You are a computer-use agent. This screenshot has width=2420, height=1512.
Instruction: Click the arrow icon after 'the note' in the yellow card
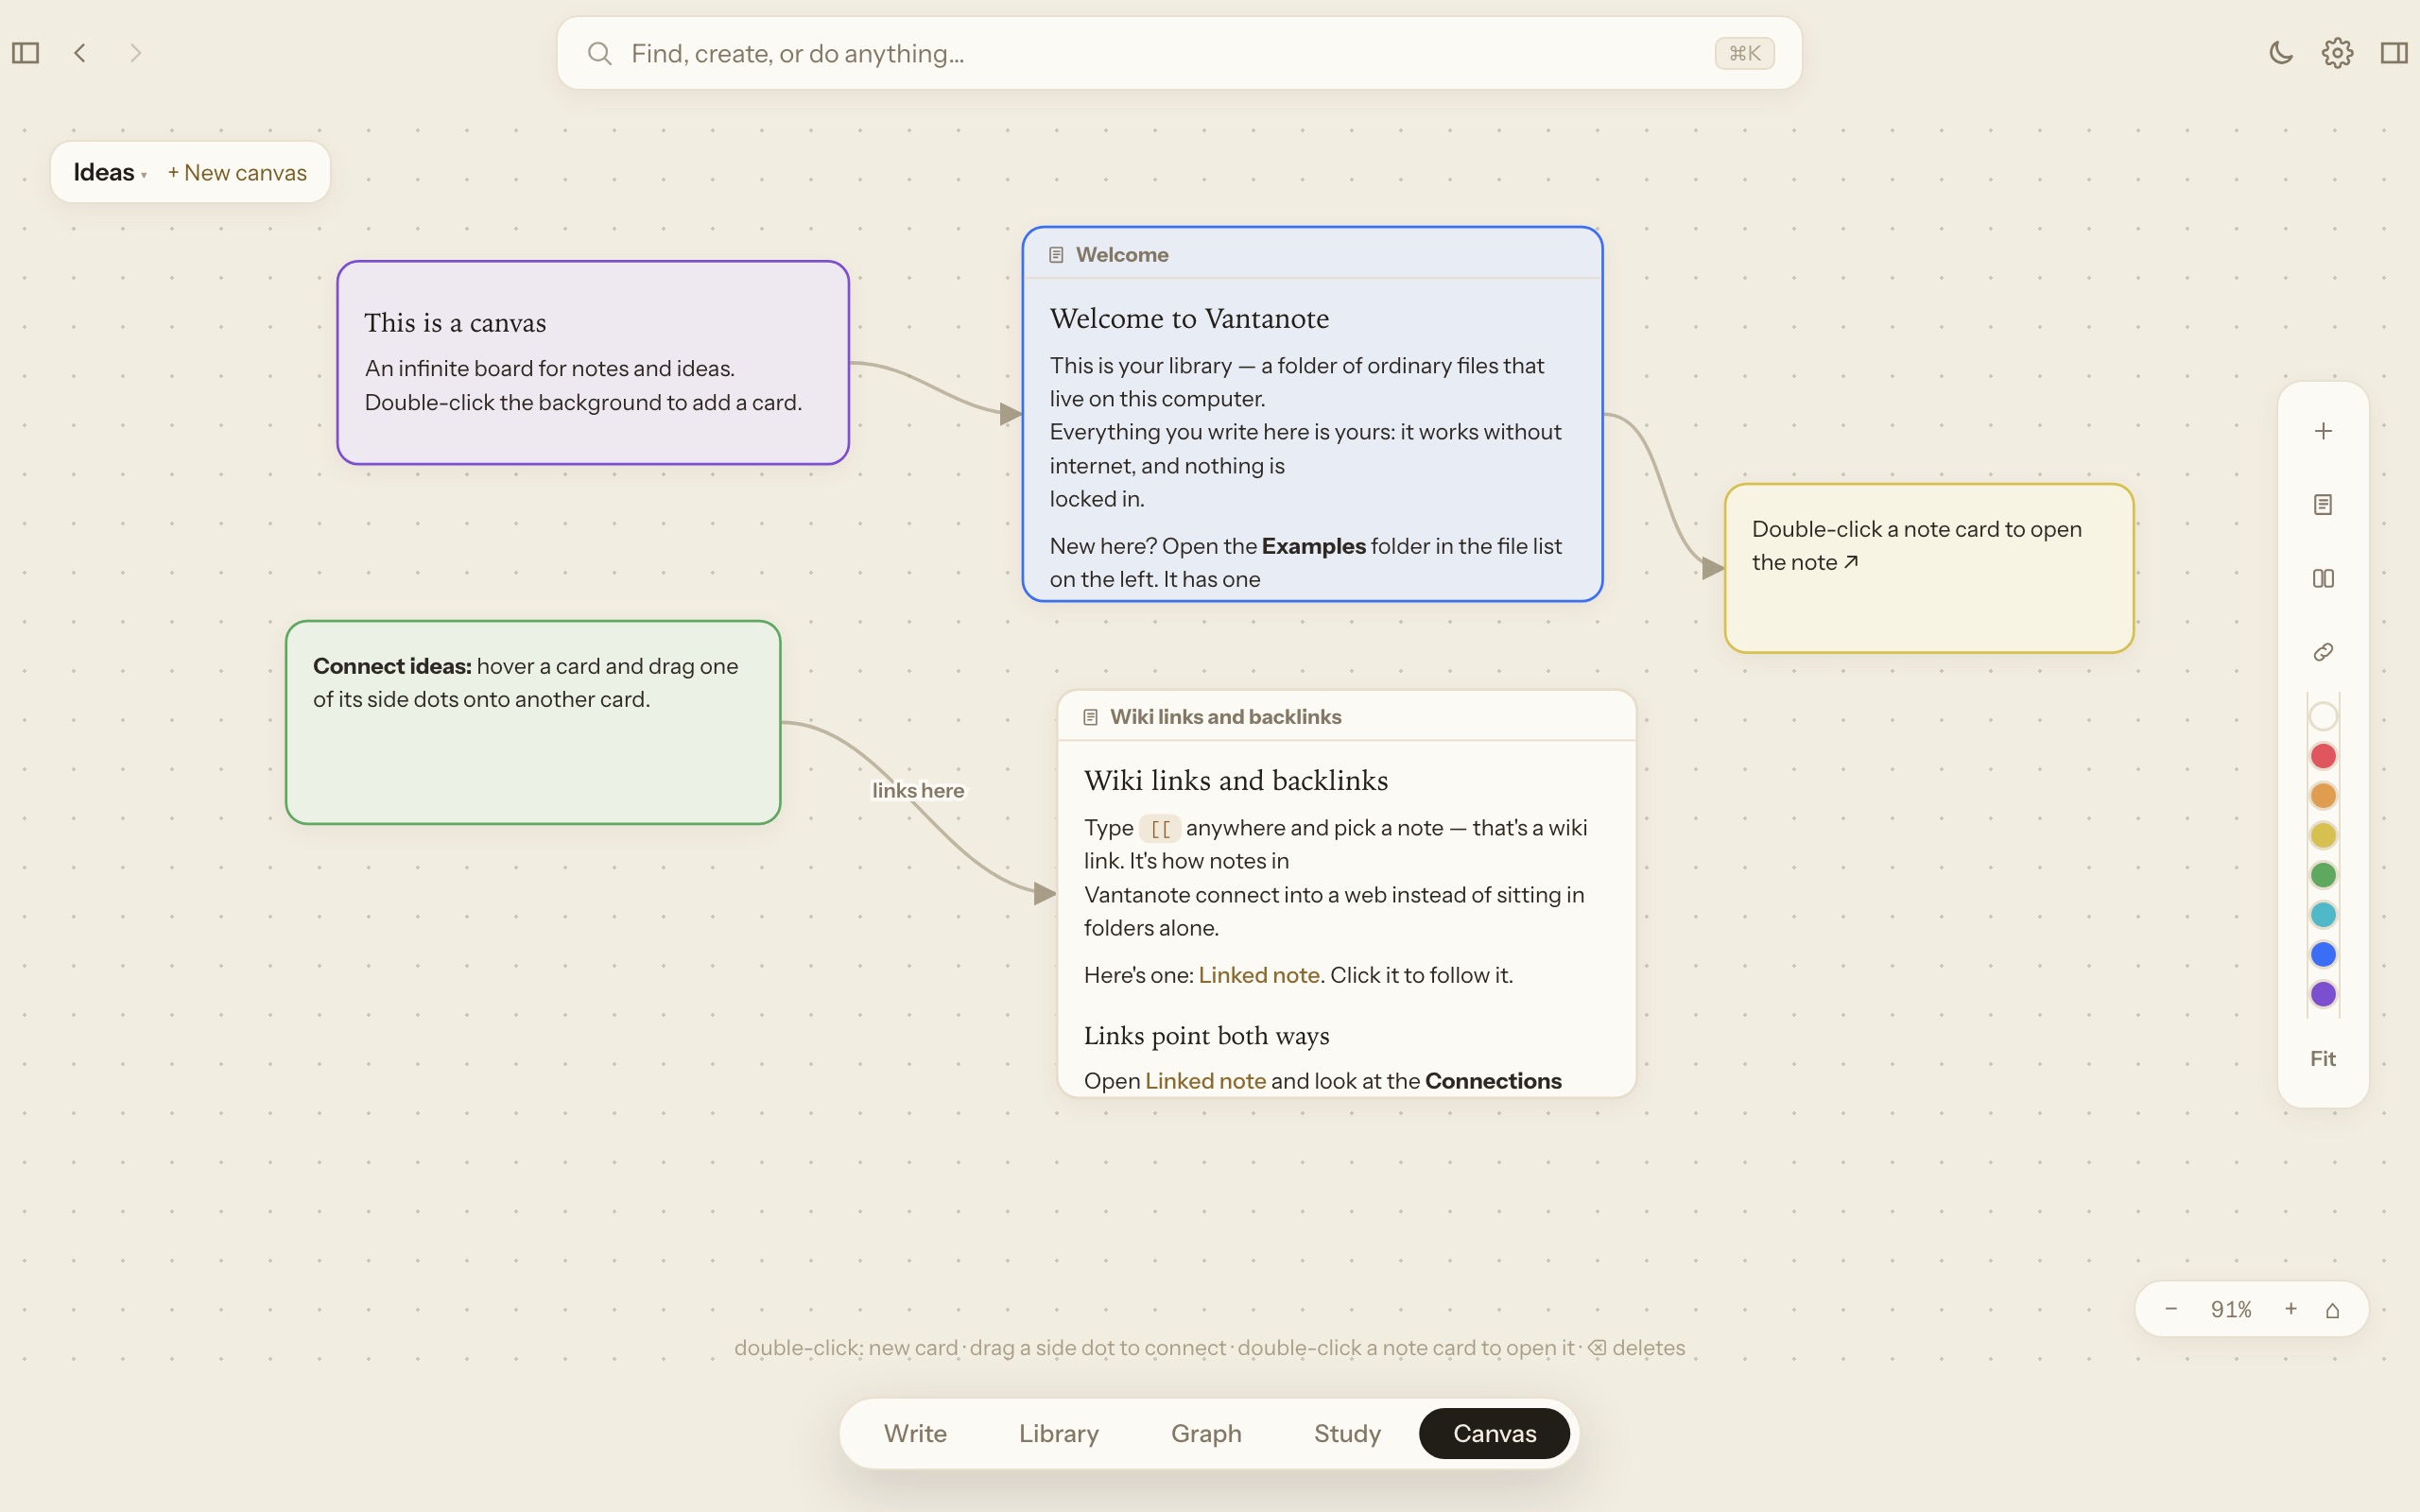pos(1851,562)
